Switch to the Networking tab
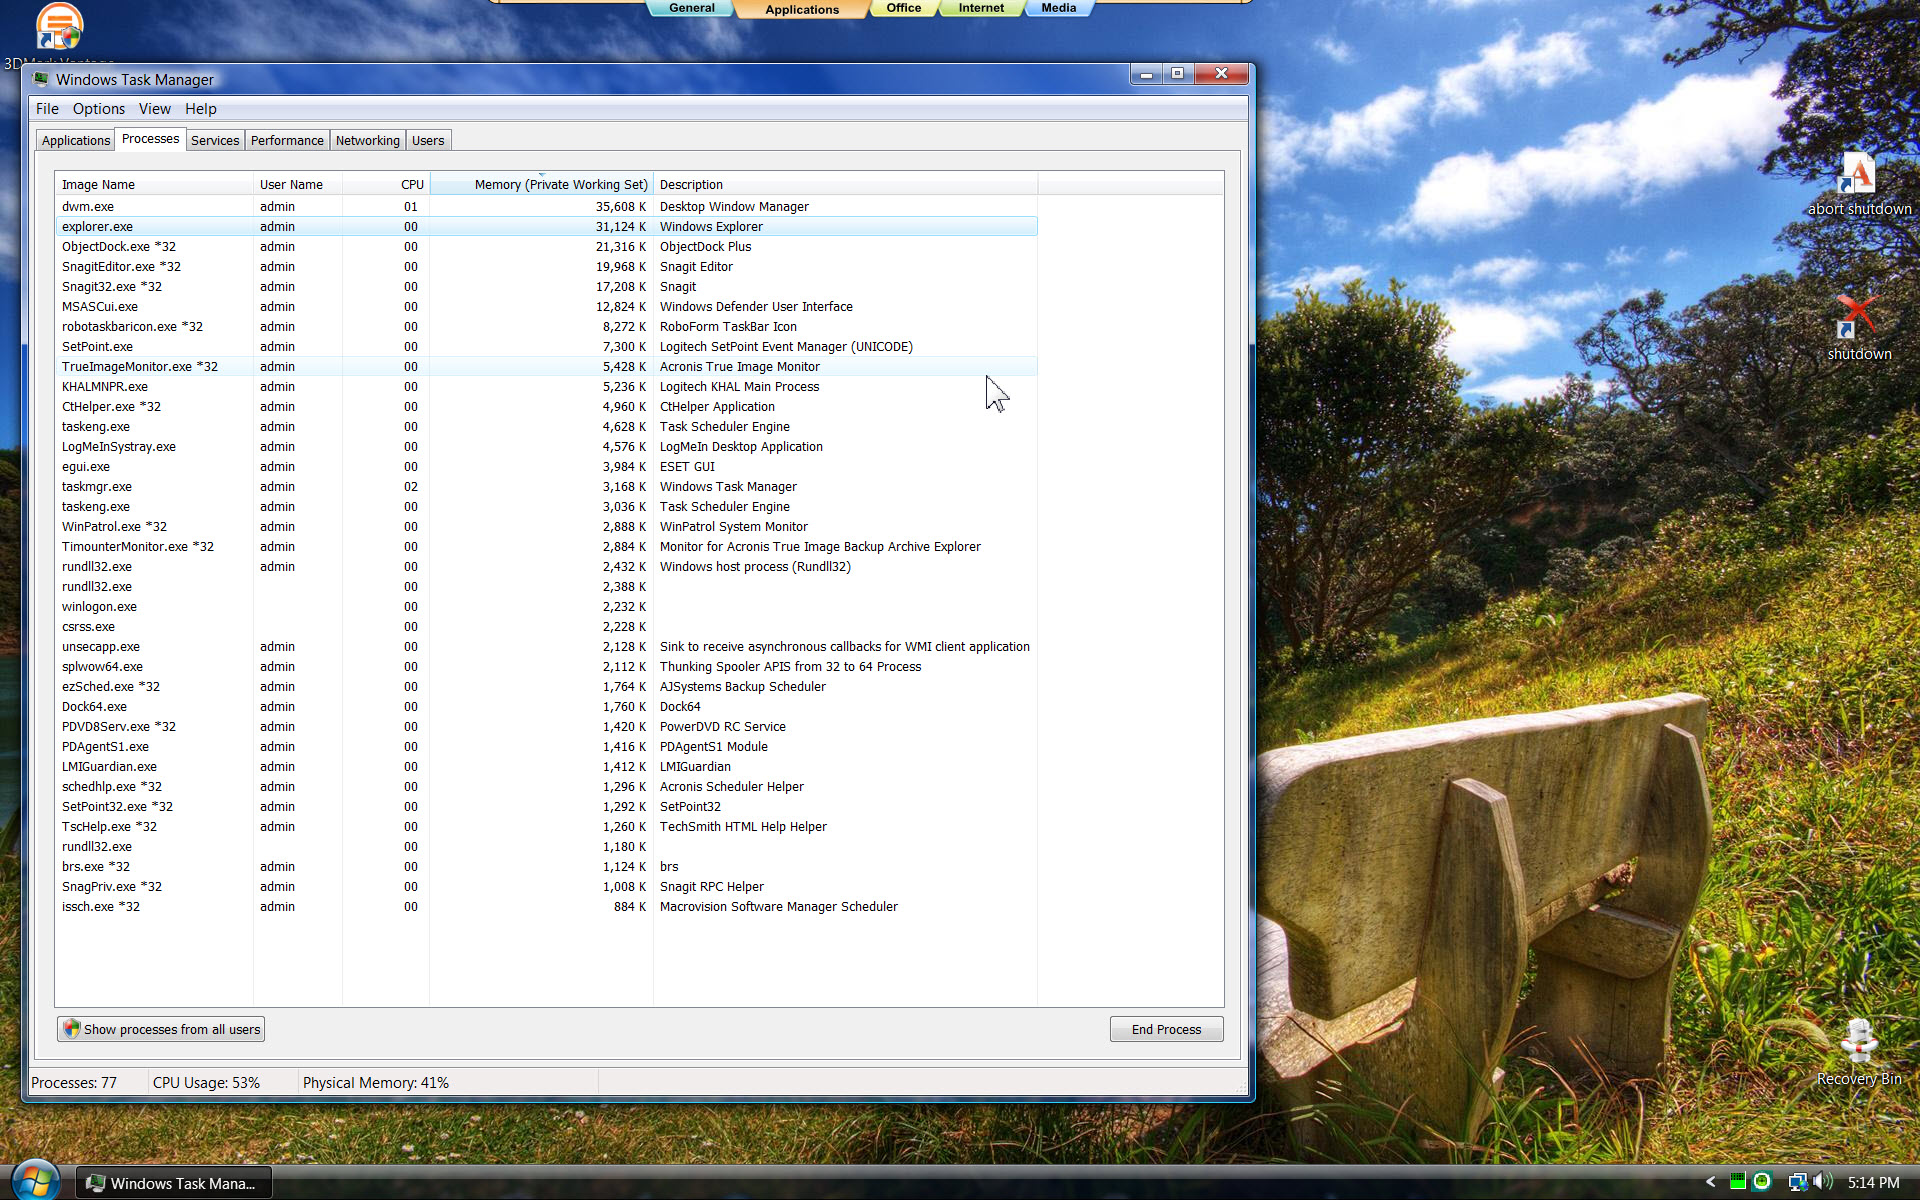The width and height of the screenshot is (1920, 1200). (367, 141)
